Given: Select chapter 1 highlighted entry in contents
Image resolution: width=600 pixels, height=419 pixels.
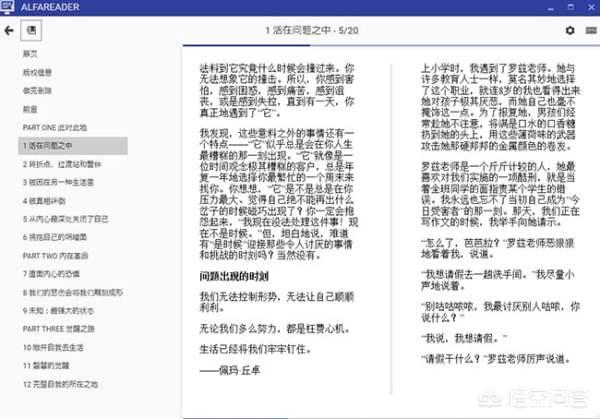Looking at the screenshot, I should 73,146.
